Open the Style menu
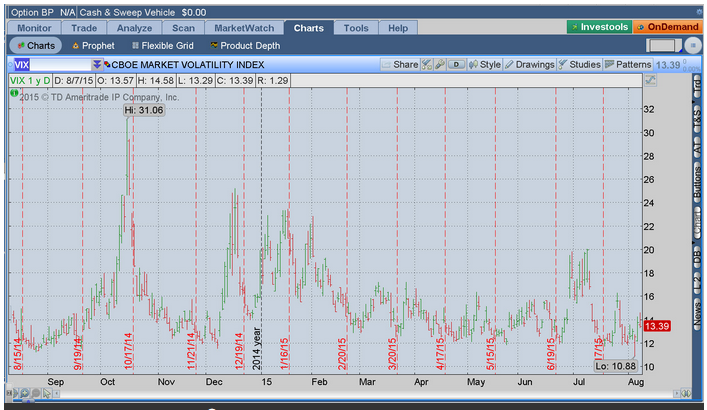The width and height of the screenshot is (707, 410). click(x=485, y=64)
